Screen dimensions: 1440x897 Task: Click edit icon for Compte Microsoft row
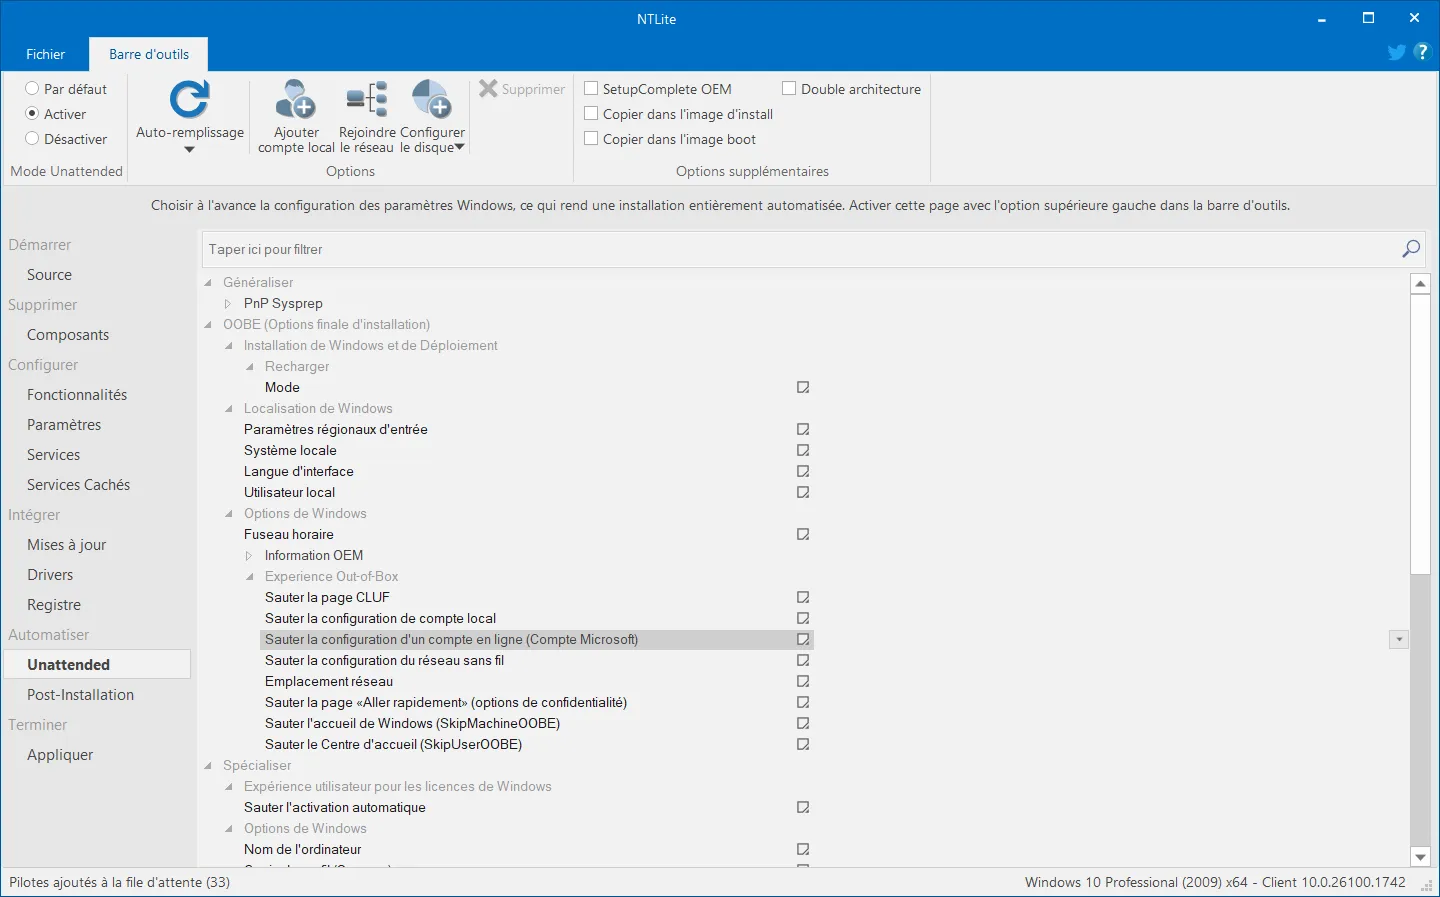pyautogui.click(x=803, y=639)
